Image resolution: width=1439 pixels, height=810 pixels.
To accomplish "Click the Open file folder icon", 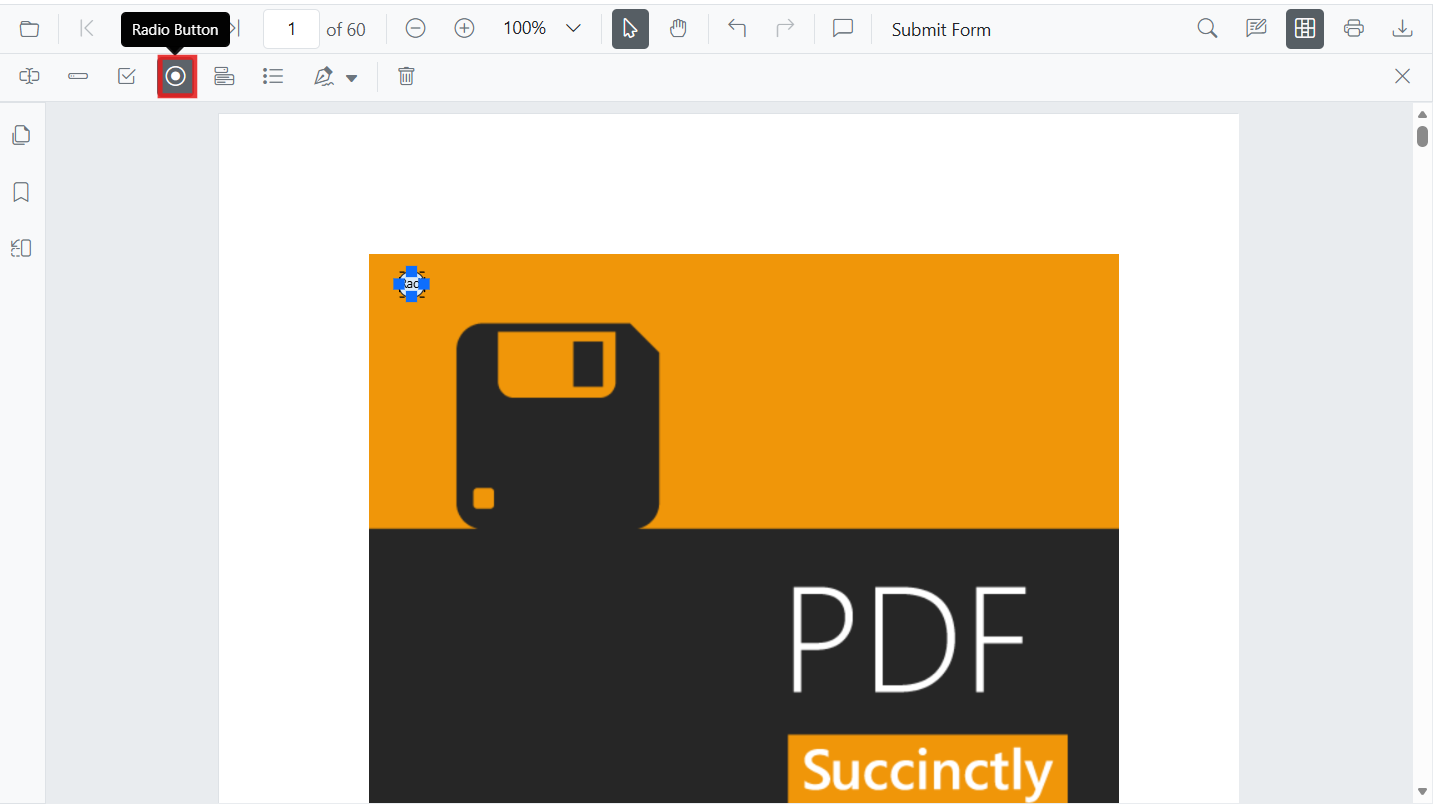I will pyautogui.click(x=30, y=29).
